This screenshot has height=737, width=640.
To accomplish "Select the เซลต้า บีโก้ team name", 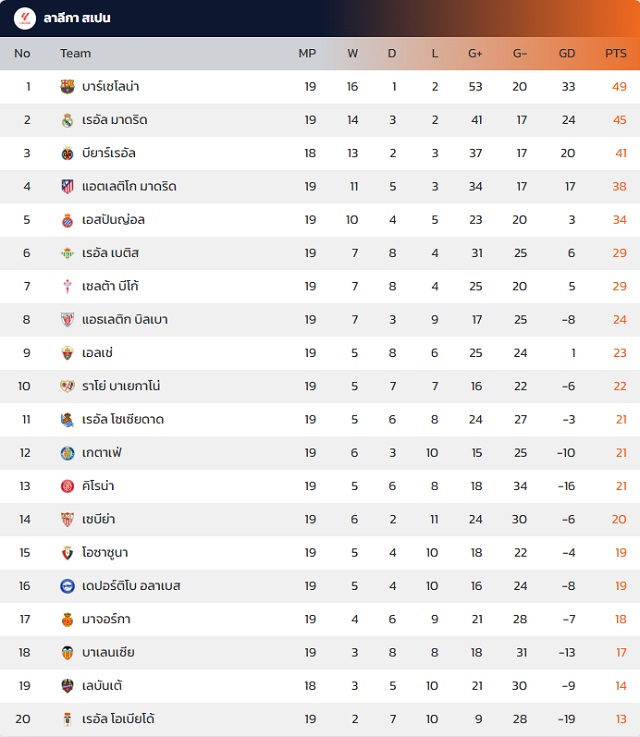I will point(111,286).
